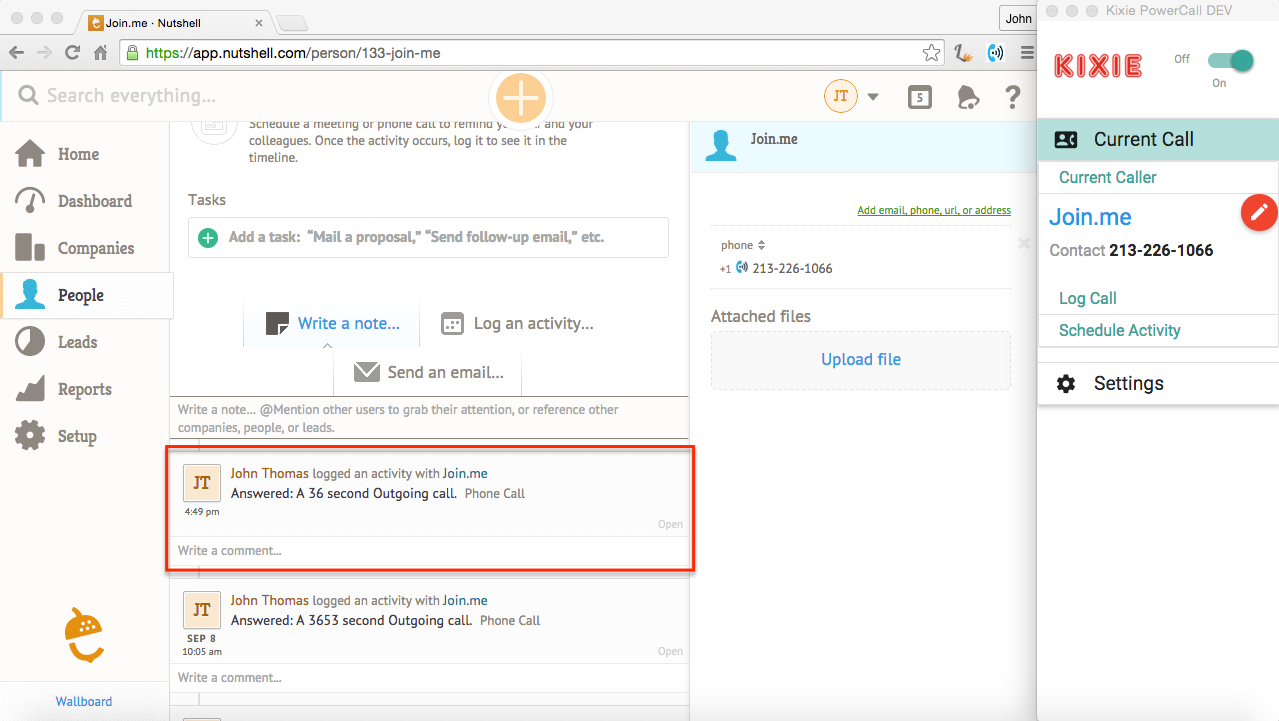Open the Send an email envelope icon
The width and height of the screenshot is (1279, 721).
click(x=366, y=371)
